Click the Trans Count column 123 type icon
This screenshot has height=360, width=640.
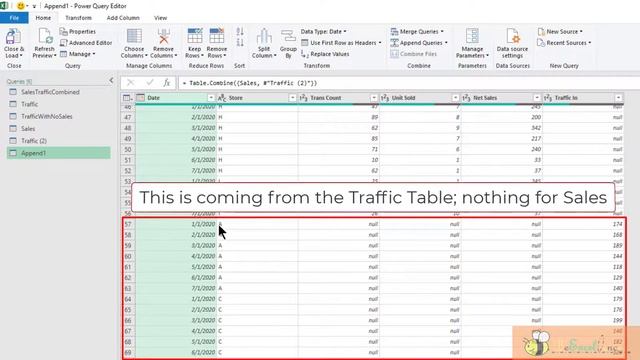tap(304, 98)
